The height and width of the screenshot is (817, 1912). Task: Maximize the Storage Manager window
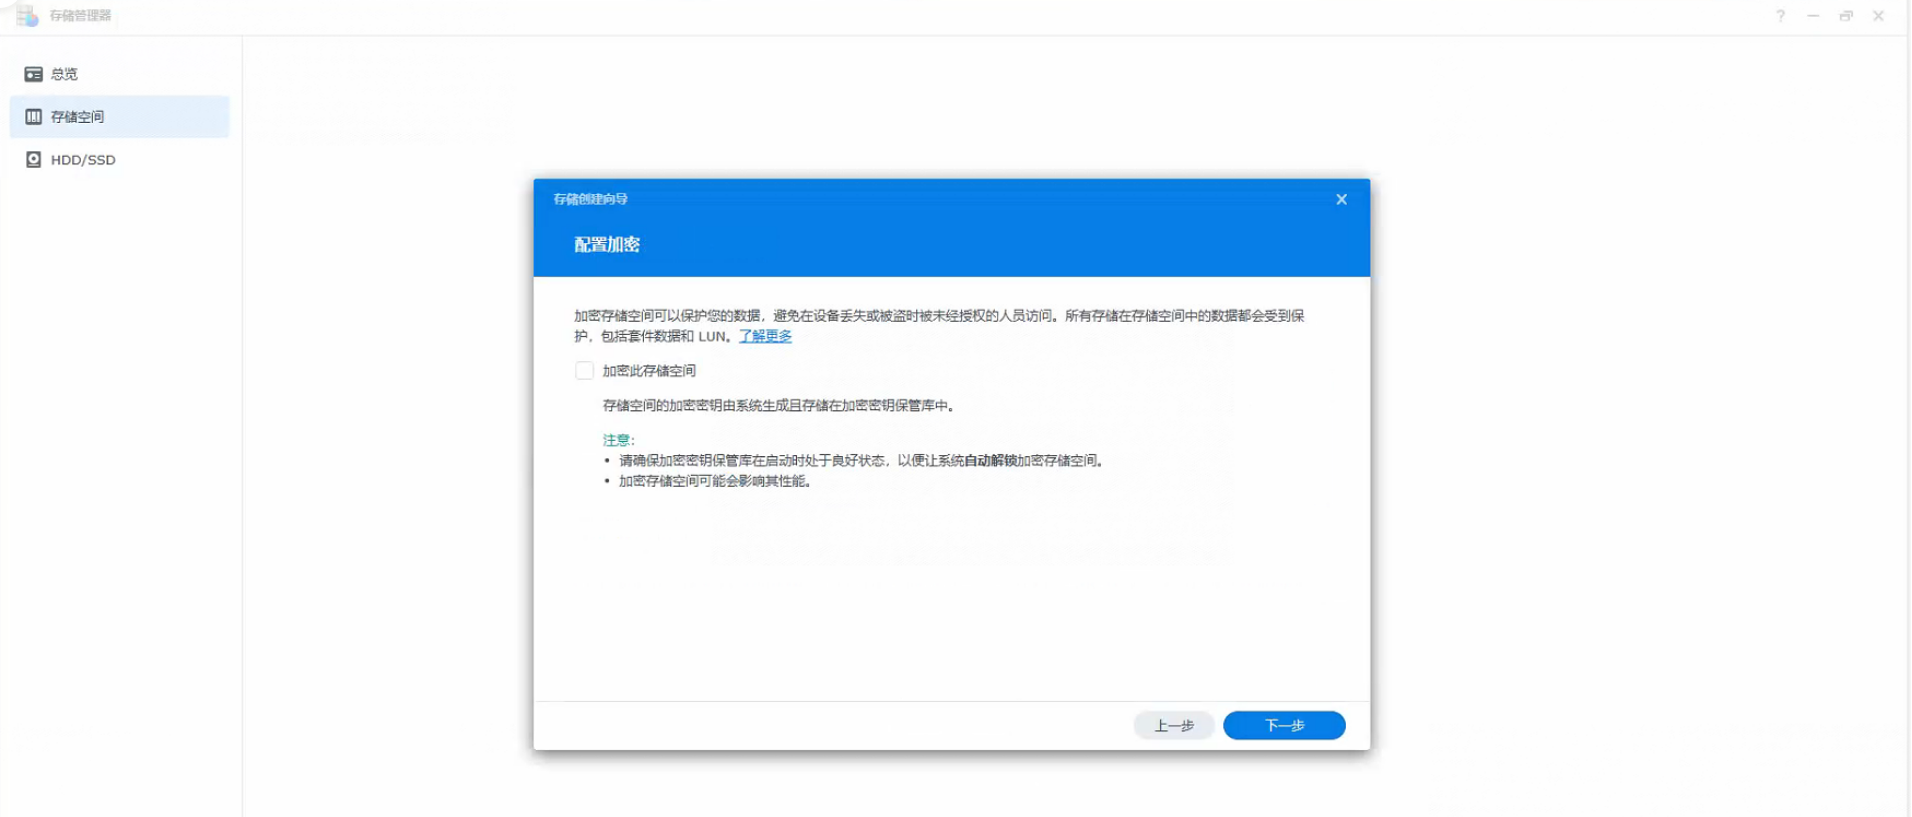pyautogui.click(x=1846, y=16)
